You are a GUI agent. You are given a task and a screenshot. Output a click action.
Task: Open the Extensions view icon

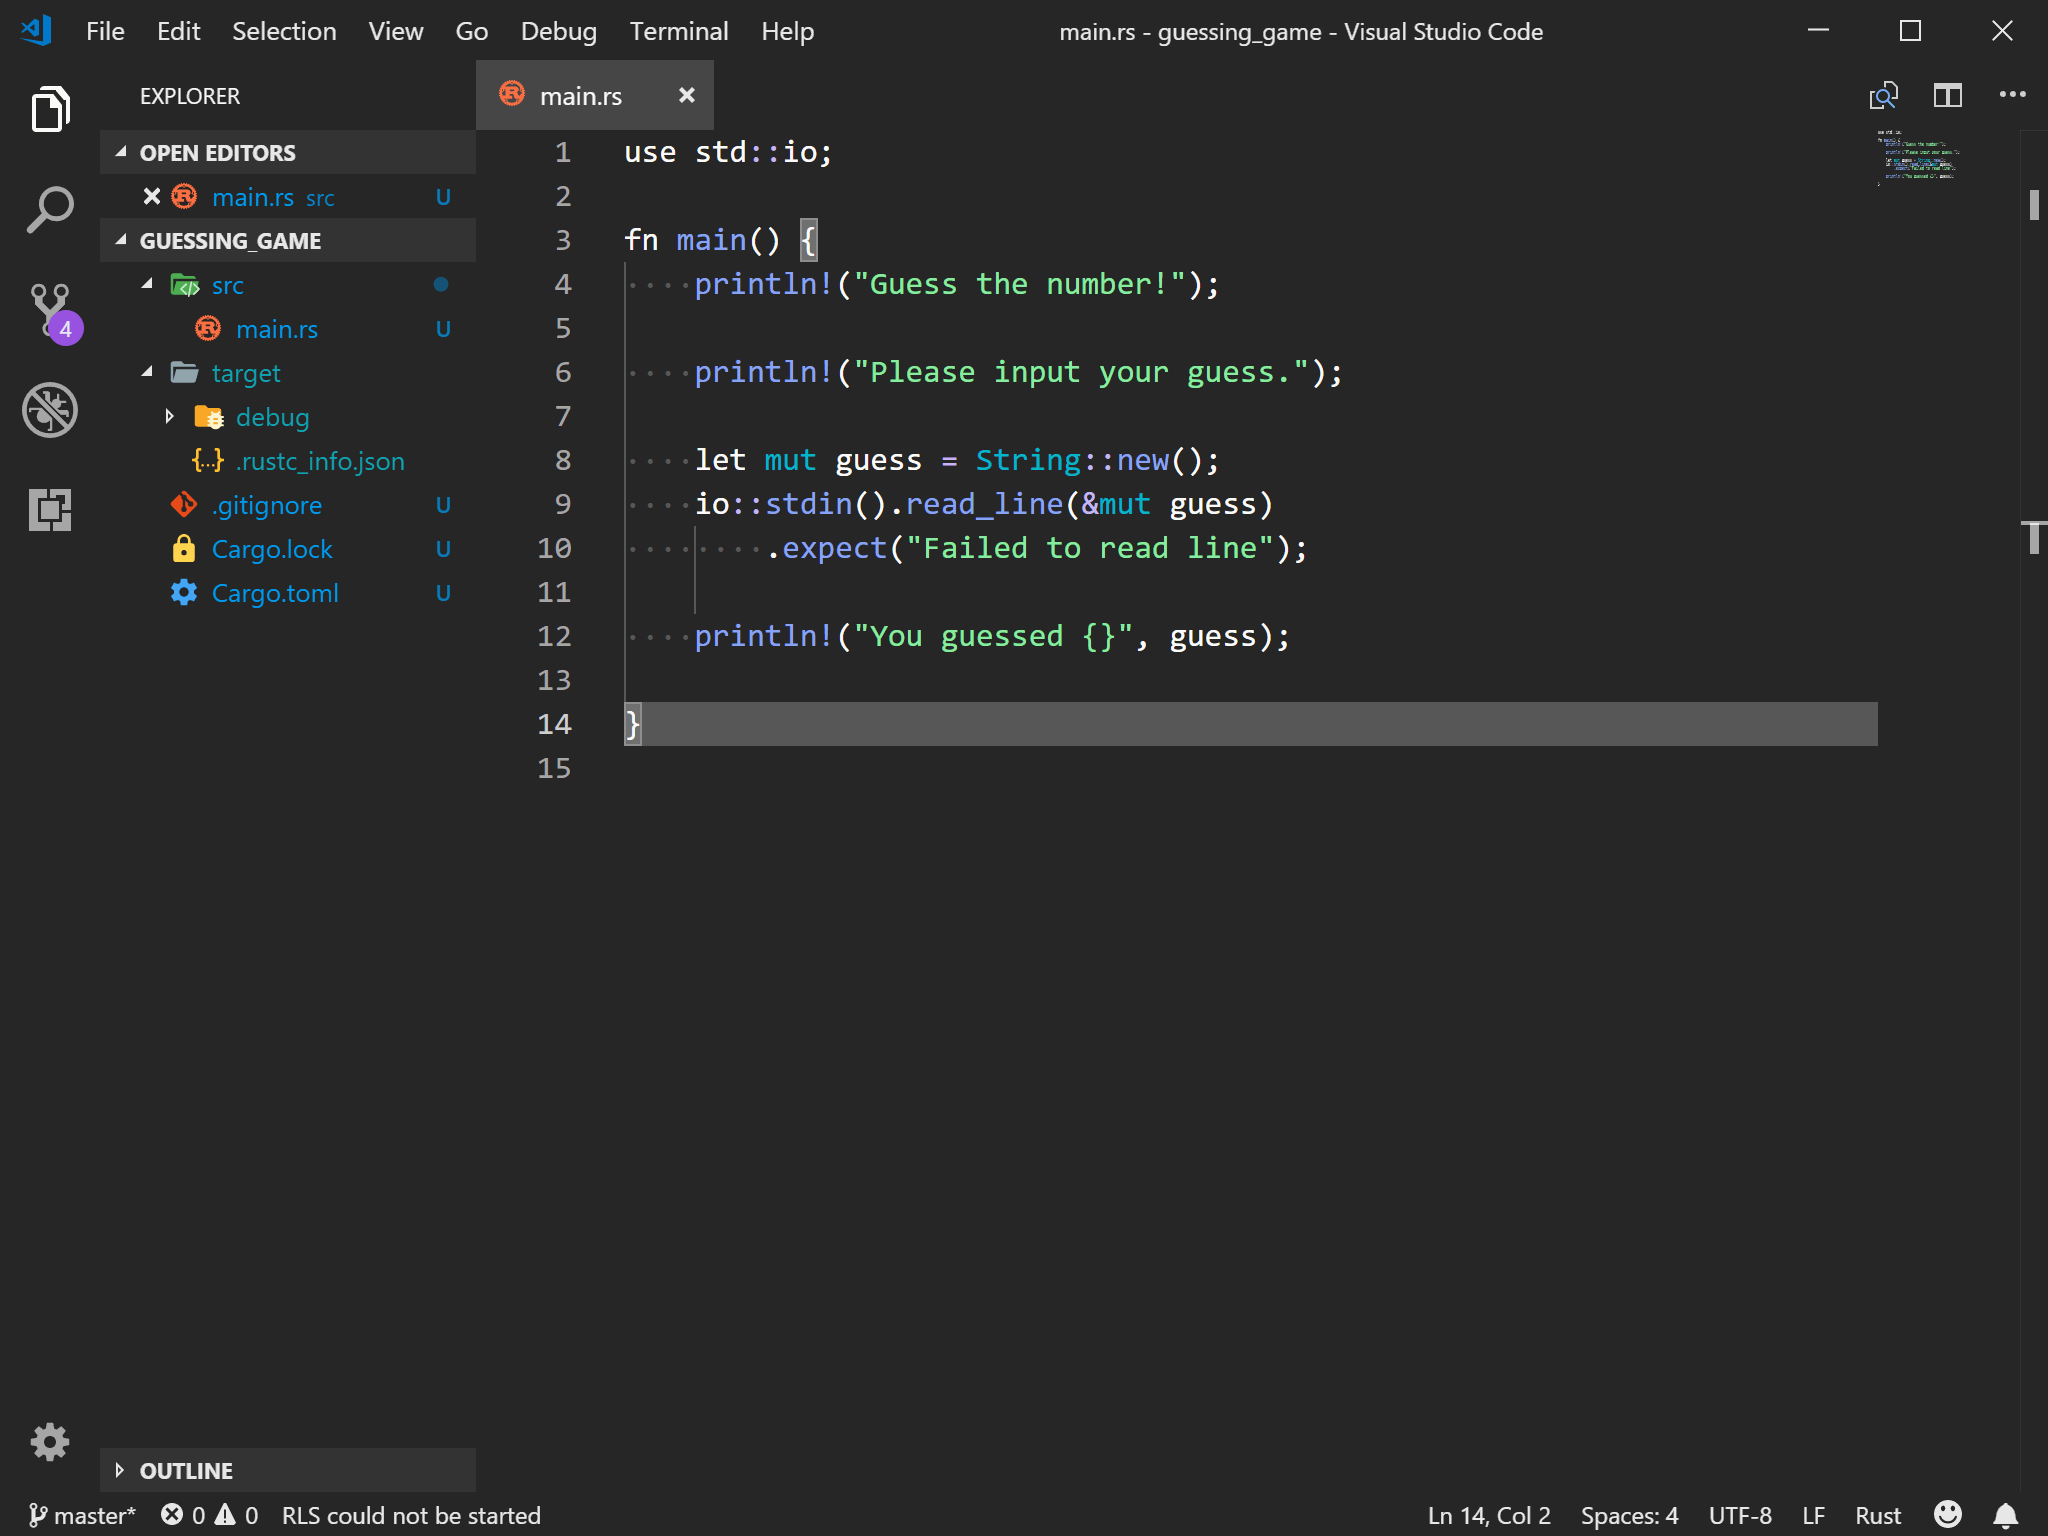49,510
